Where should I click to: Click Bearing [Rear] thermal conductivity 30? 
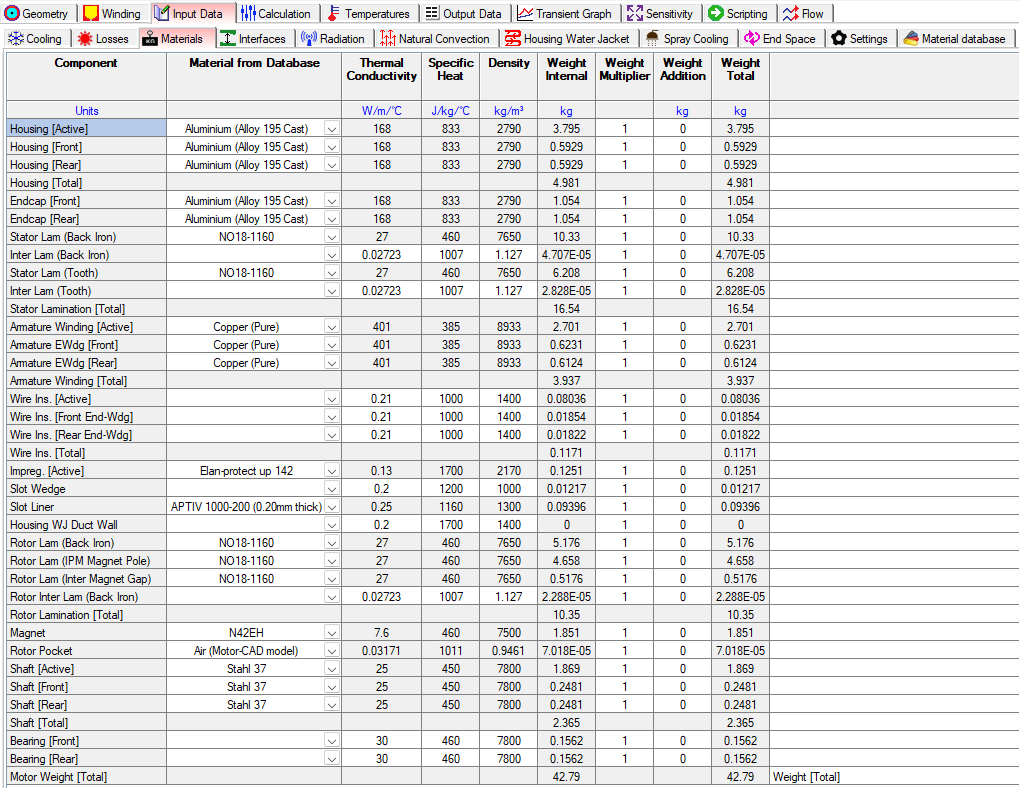pos(381,759)
